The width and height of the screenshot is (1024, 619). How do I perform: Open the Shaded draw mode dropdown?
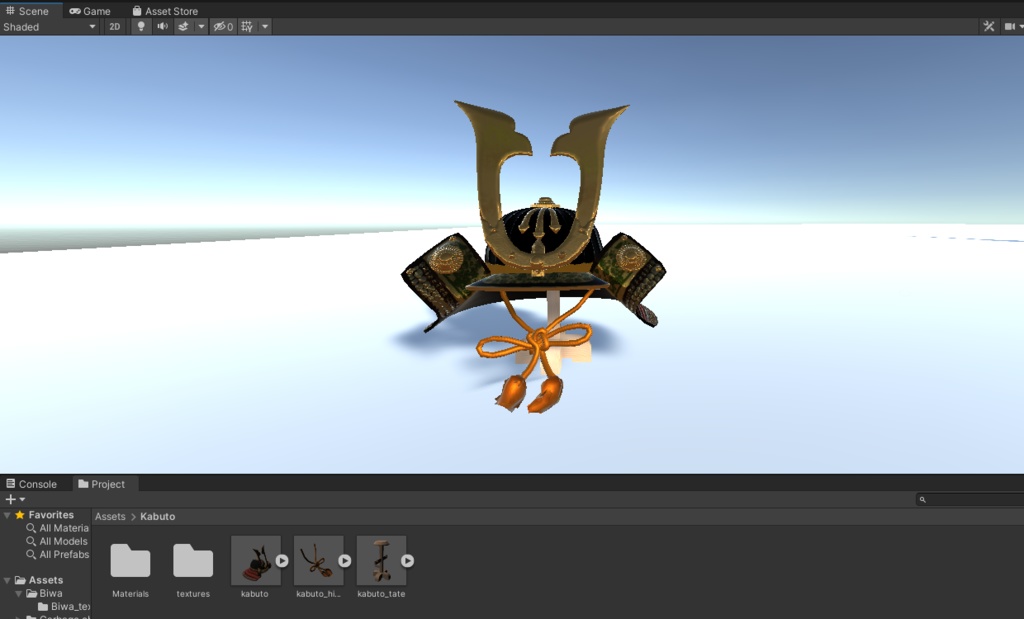click(x=50, y=27)
